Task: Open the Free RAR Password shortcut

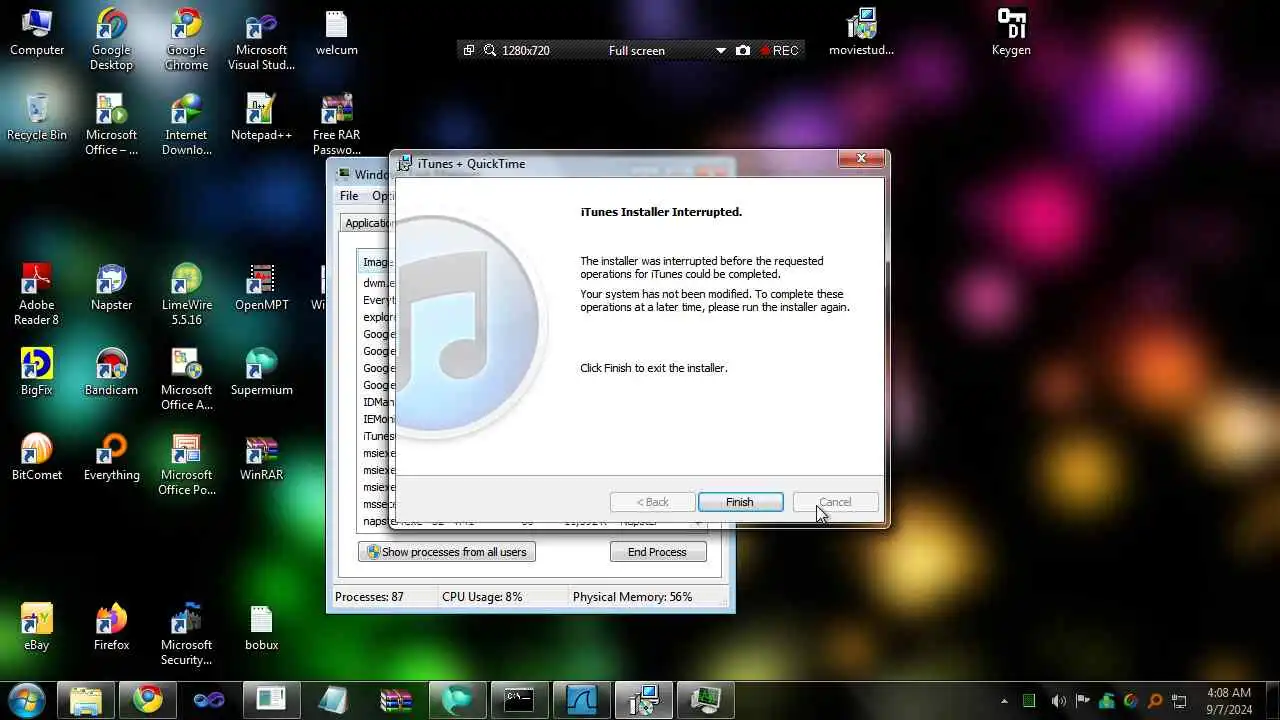Action: [x=337, y=124]
